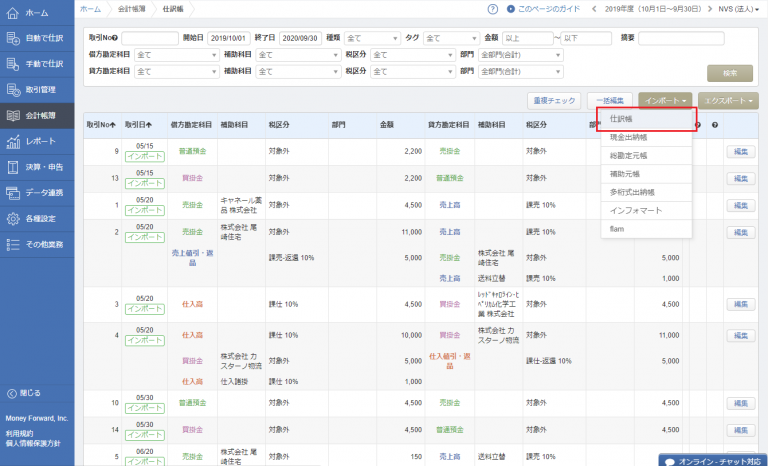The height and width of the screenshot is (466, 768).
Task: Select 現金出納帳 from import menu
Action: pyautogui.click(x=647, y=137)
